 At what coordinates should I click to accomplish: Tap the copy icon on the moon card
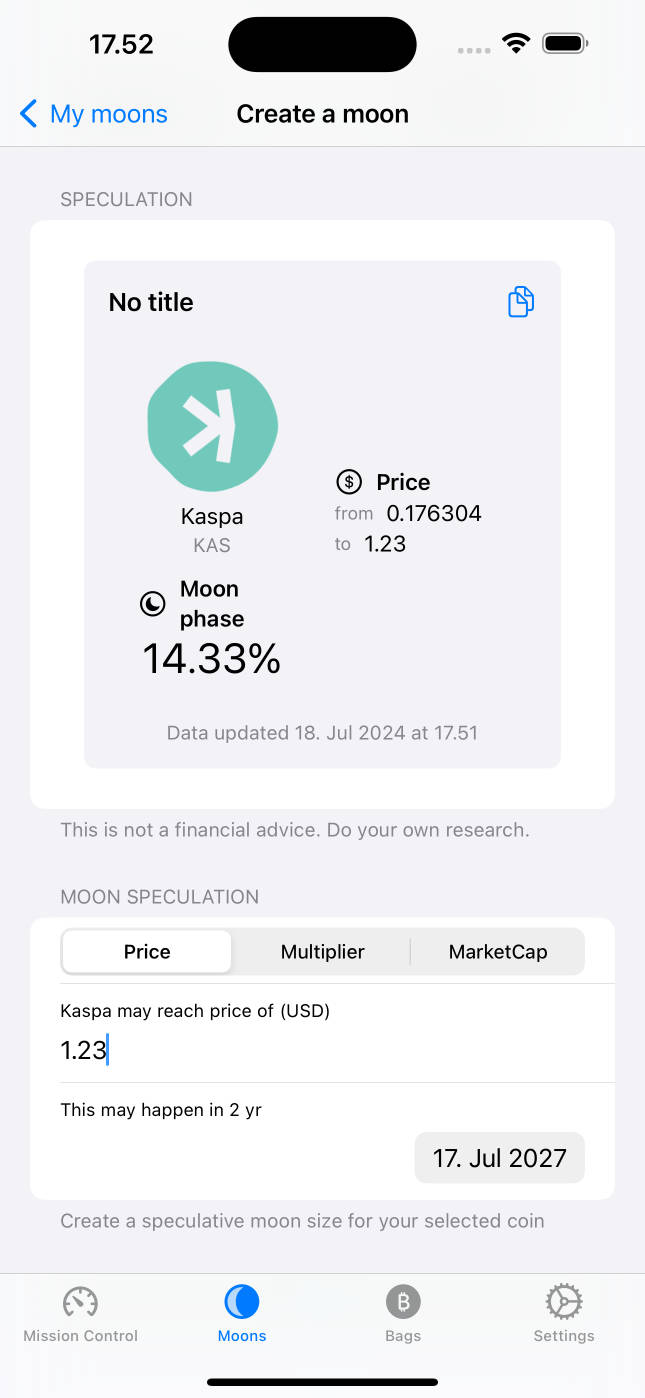pos(521,302)
